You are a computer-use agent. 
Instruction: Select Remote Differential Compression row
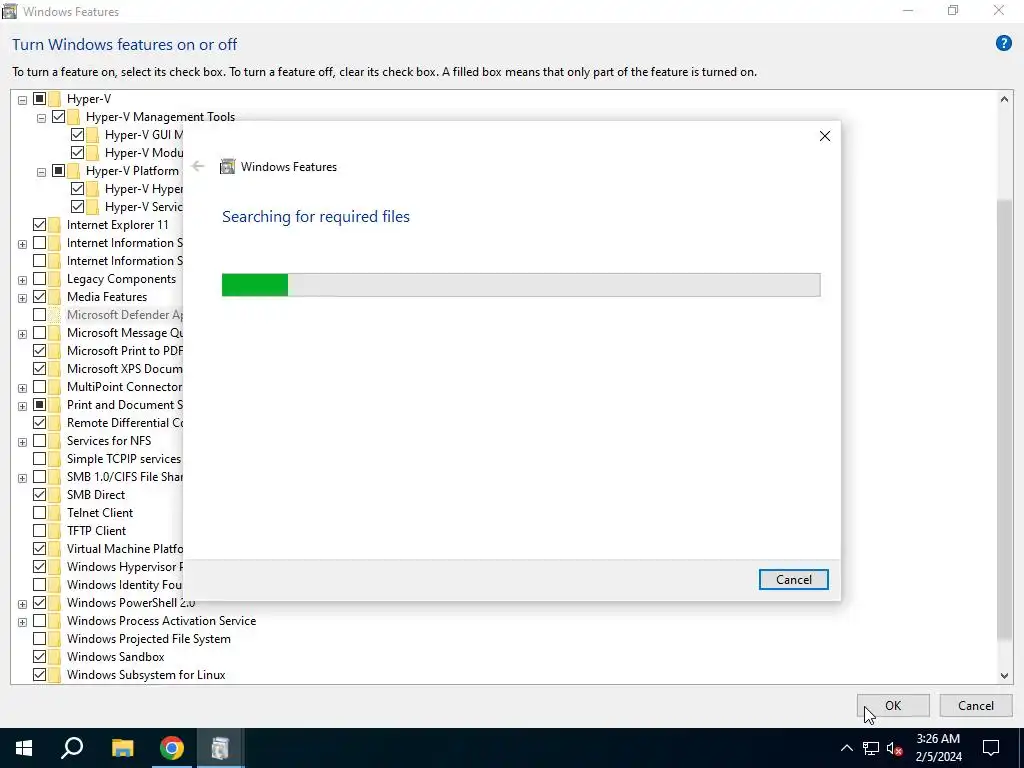click(124, 423)
